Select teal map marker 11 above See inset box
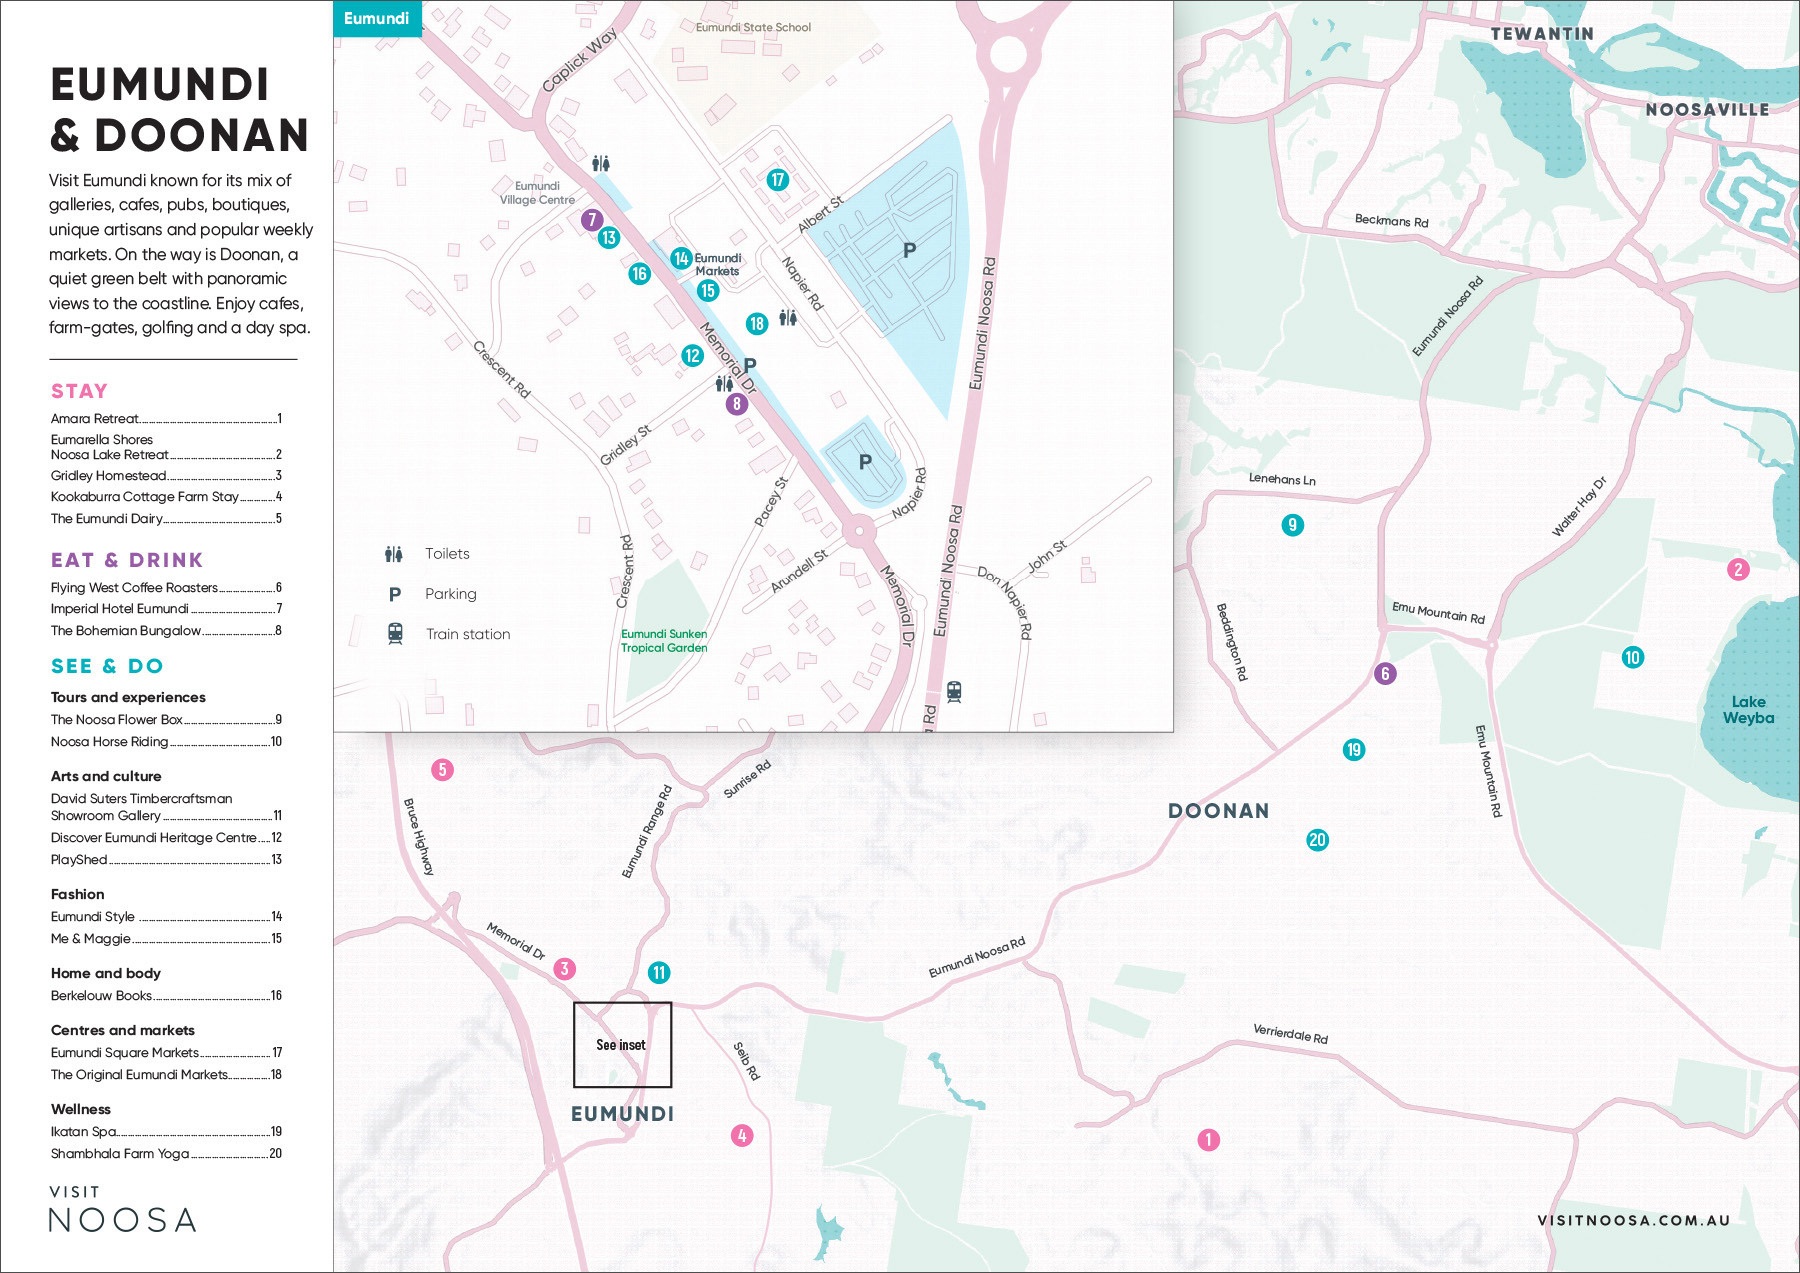The height and width of the screenshot is (1273, 1800). coord(659,973)
